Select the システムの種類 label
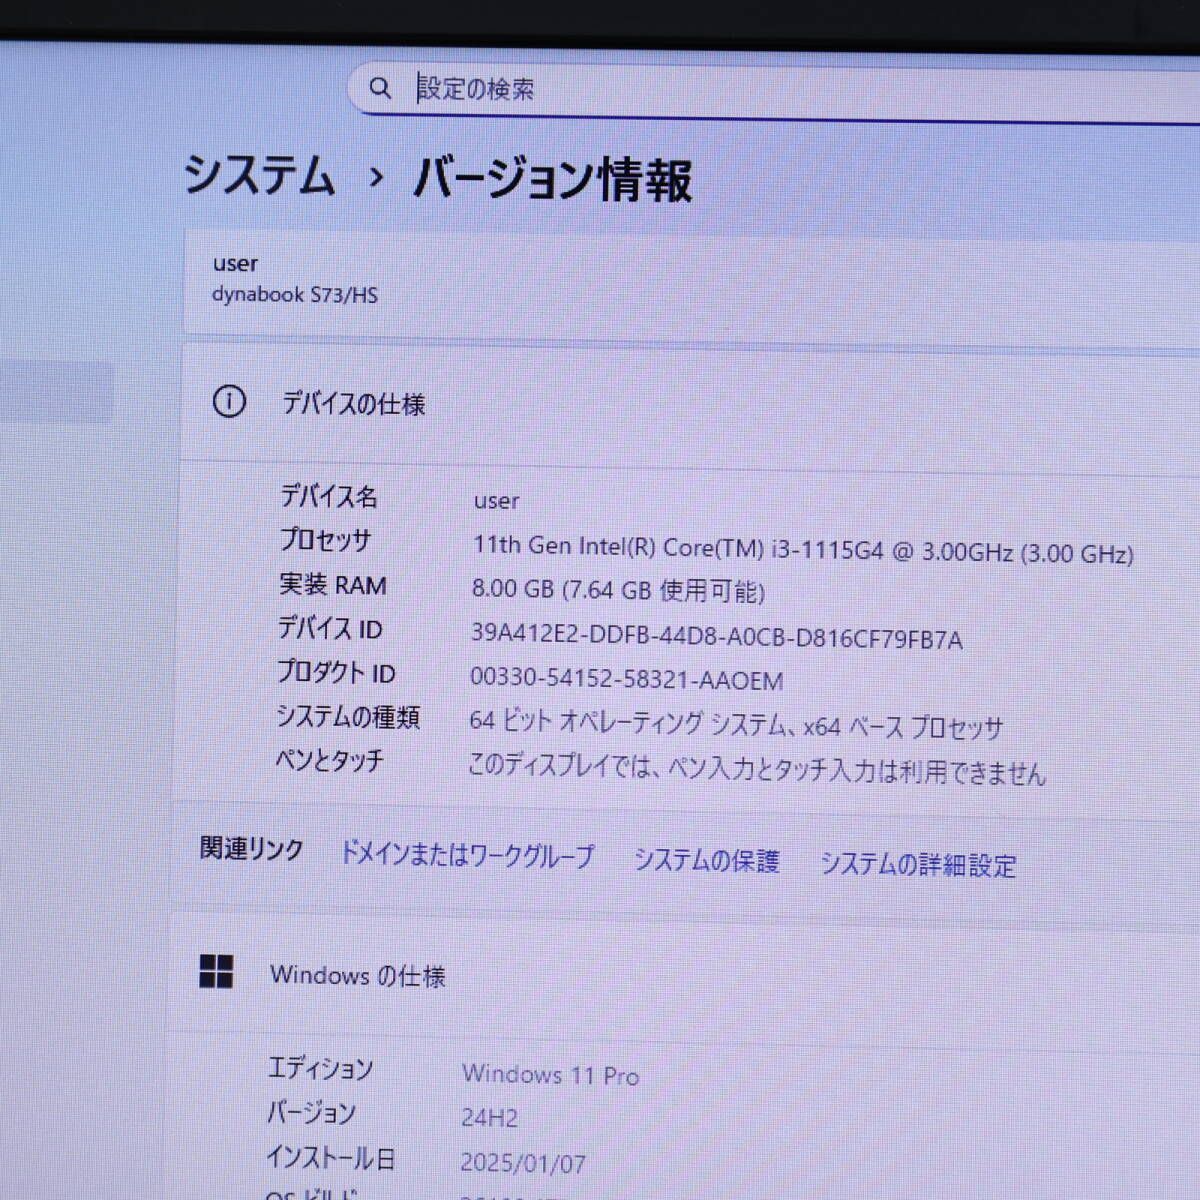The height and width of the screenshot is (1200, 1200). pyautogui.click(x=348, y=717)
